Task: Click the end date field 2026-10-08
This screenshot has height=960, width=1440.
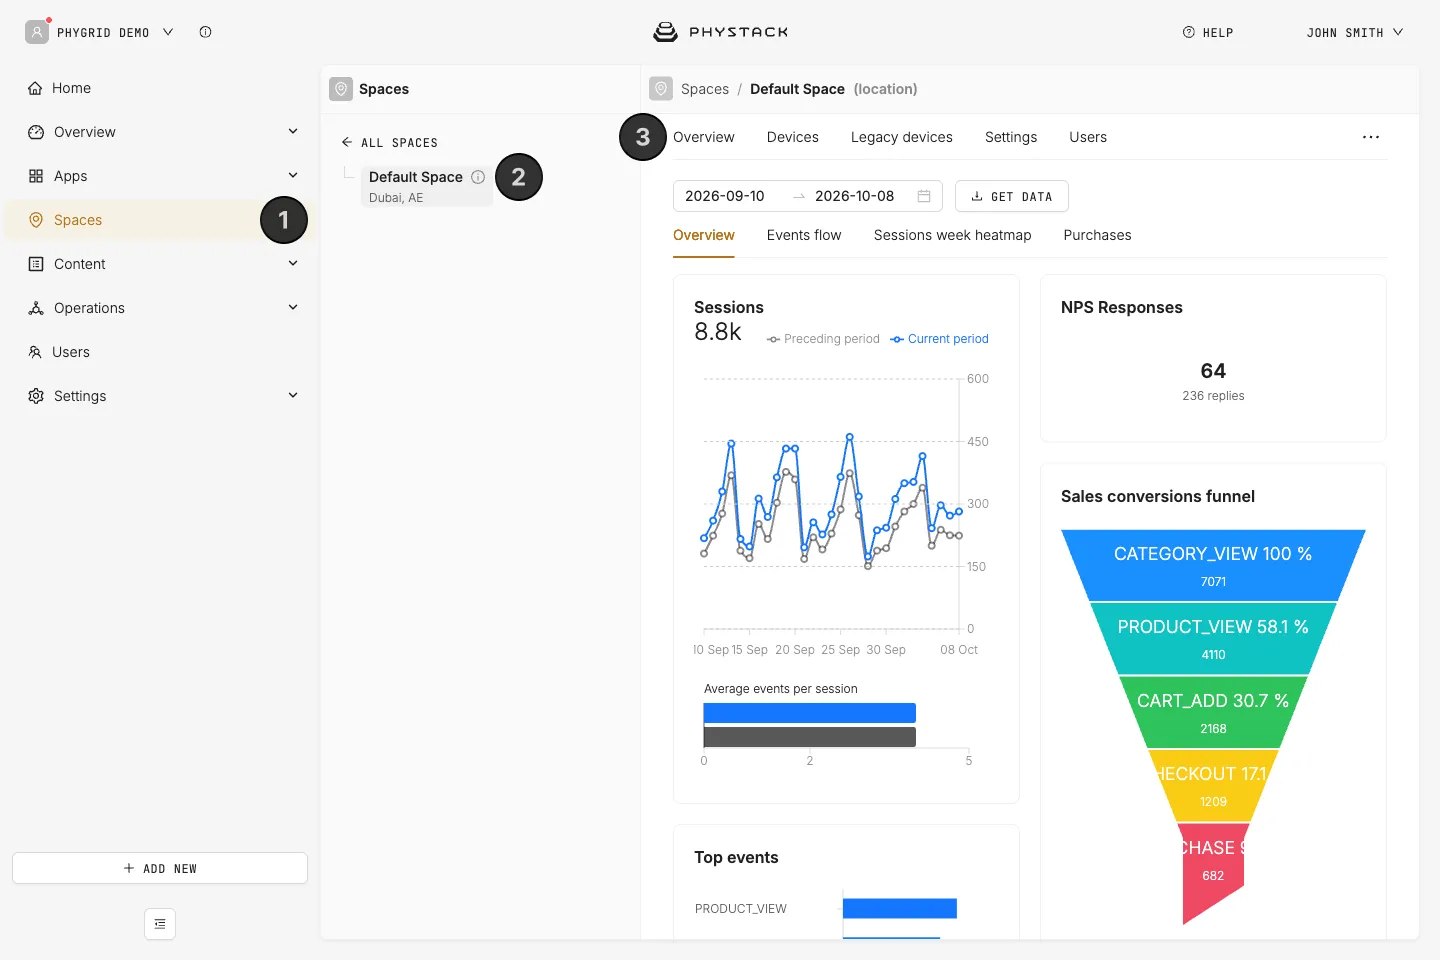Action: [x=855, y=196]
